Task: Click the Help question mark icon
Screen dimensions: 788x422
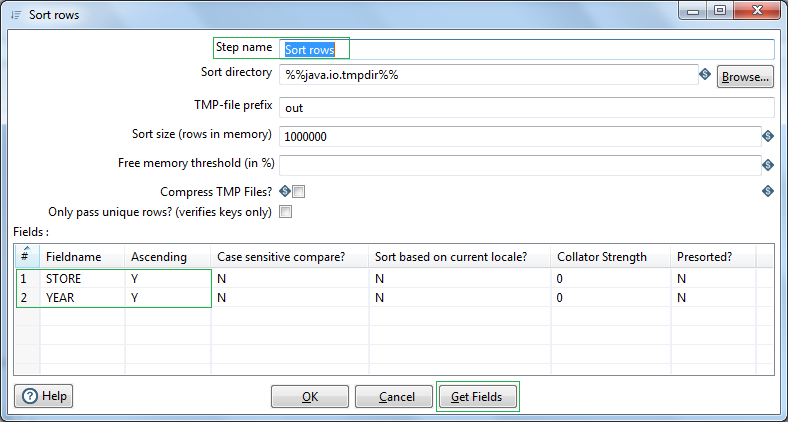Action: coord(31,396)
